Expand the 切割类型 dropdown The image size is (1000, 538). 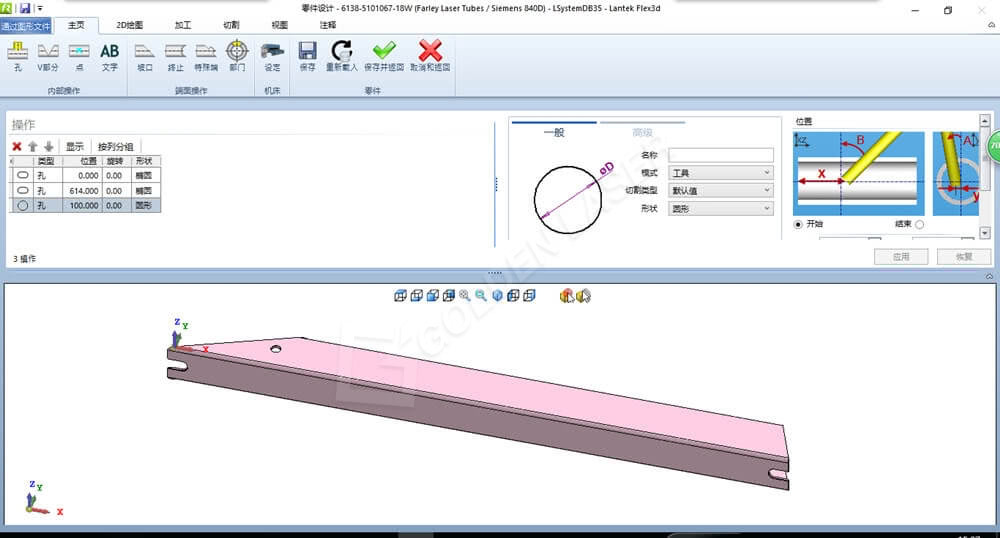pos(721,190)
